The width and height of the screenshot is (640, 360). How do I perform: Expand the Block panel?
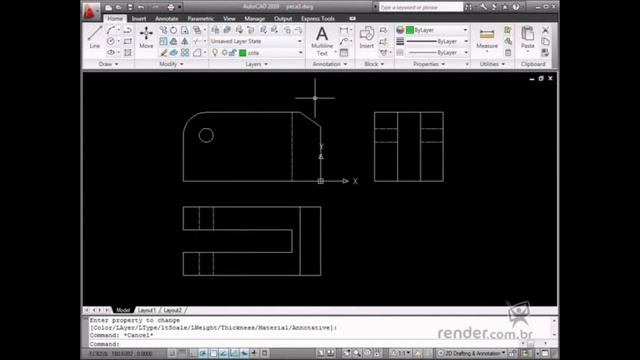tap(374, 64)
